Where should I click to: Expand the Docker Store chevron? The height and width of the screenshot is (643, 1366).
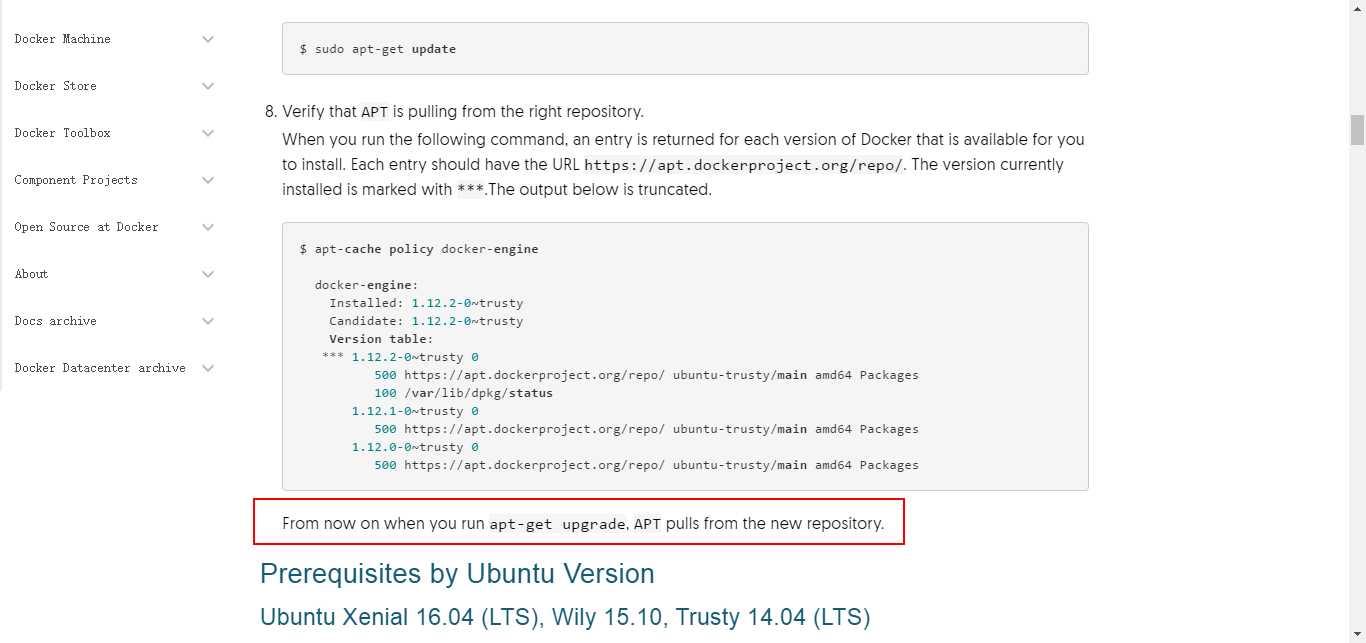208,86
